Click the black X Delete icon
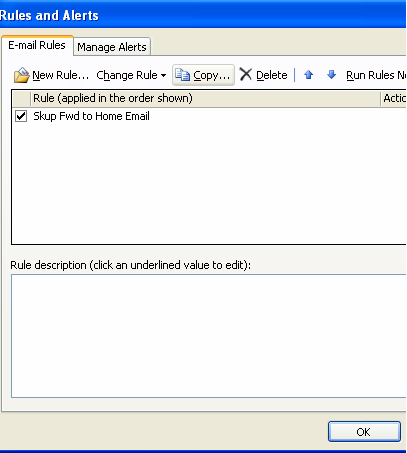This screenshot has height=453, width=407. pyautogui.click(x=246, y=74)
